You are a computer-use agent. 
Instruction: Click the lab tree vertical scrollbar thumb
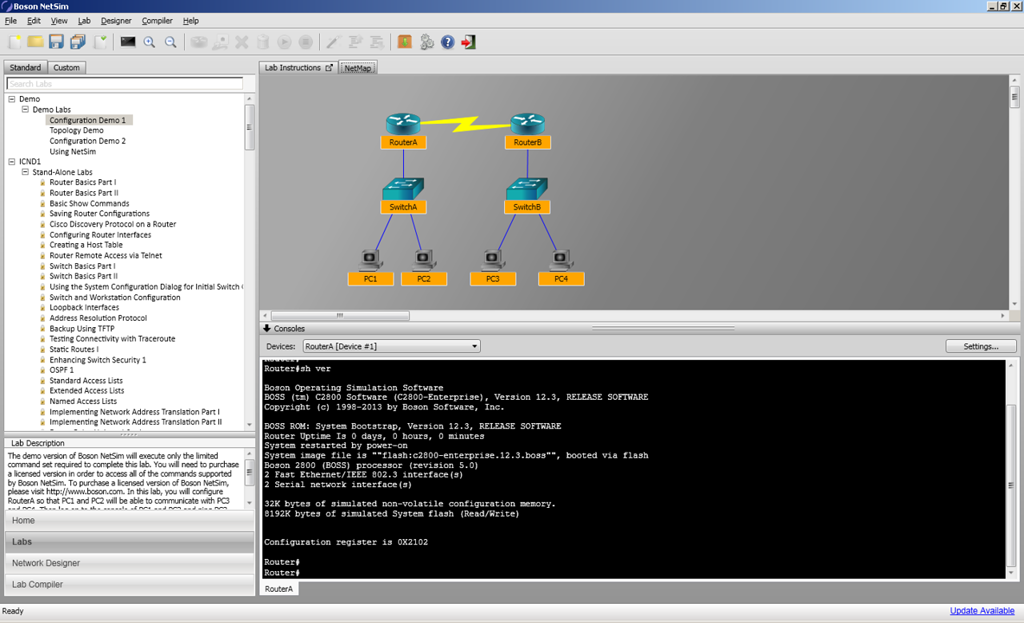(249, 127)
